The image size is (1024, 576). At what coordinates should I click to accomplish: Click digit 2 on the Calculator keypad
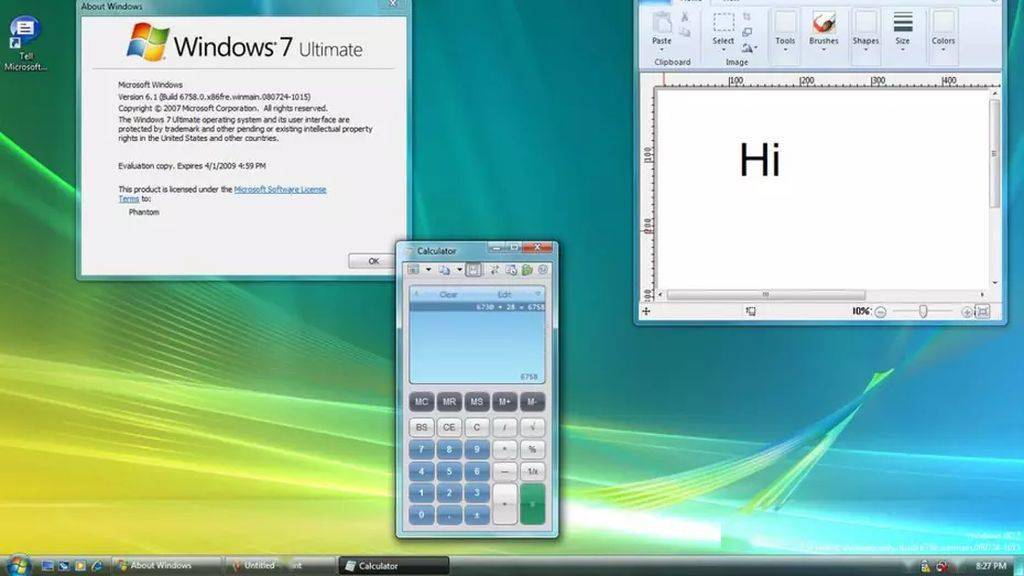click(x=449, y=492)
